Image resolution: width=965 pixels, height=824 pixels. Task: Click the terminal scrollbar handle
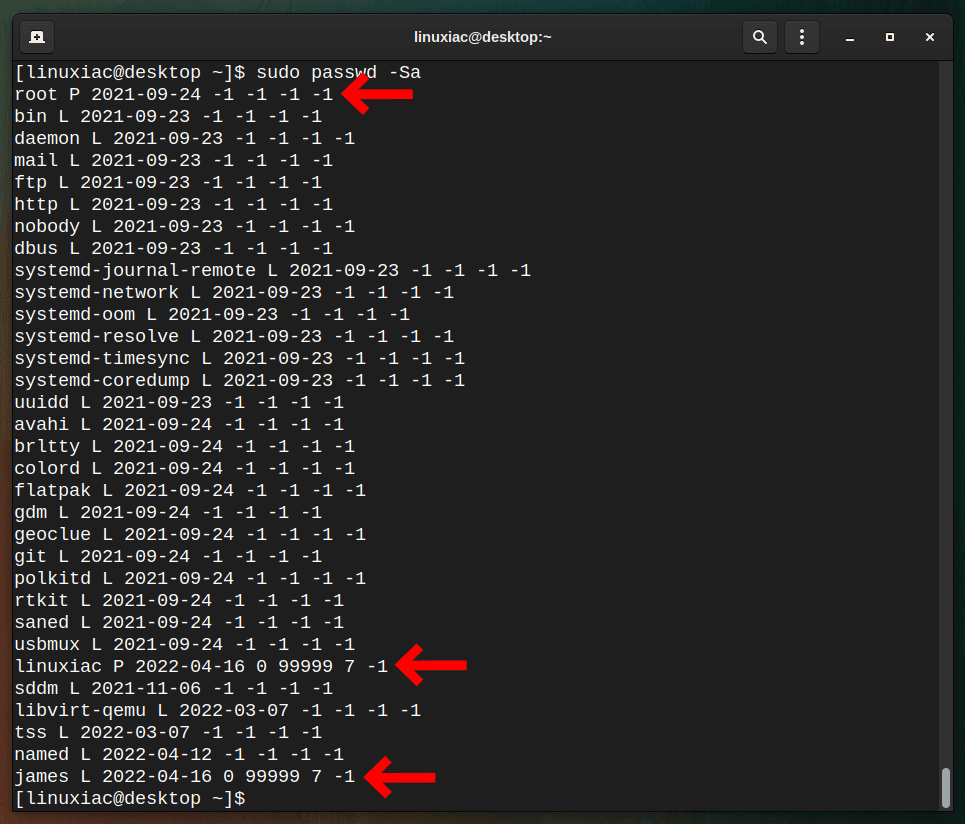[946, 787]
